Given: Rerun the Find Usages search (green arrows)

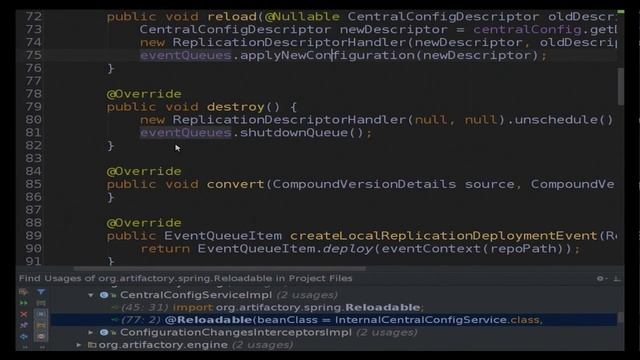Looking at the screenshot, I should pyautogui.click(x=24, y=303).
